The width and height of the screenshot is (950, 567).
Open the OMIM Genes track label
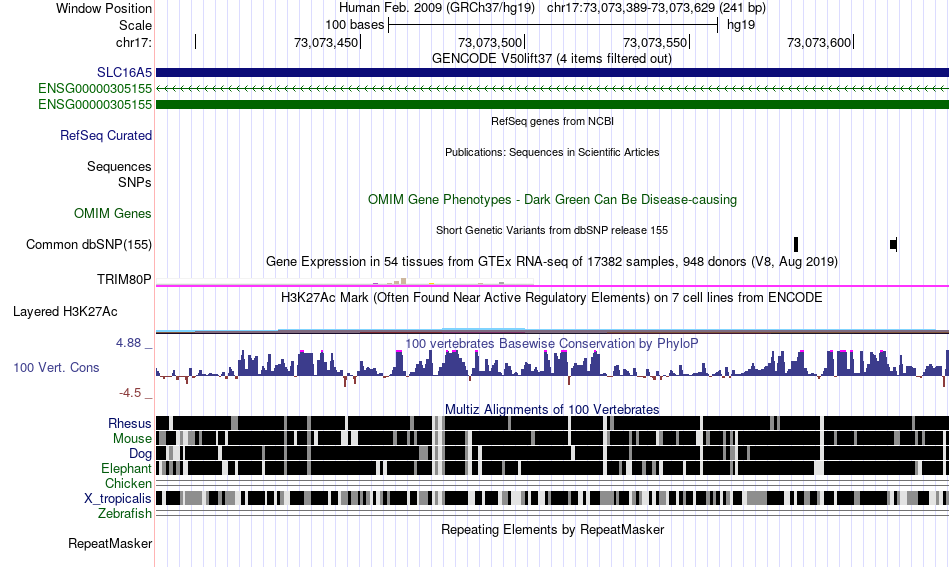(x=113, y=214)
